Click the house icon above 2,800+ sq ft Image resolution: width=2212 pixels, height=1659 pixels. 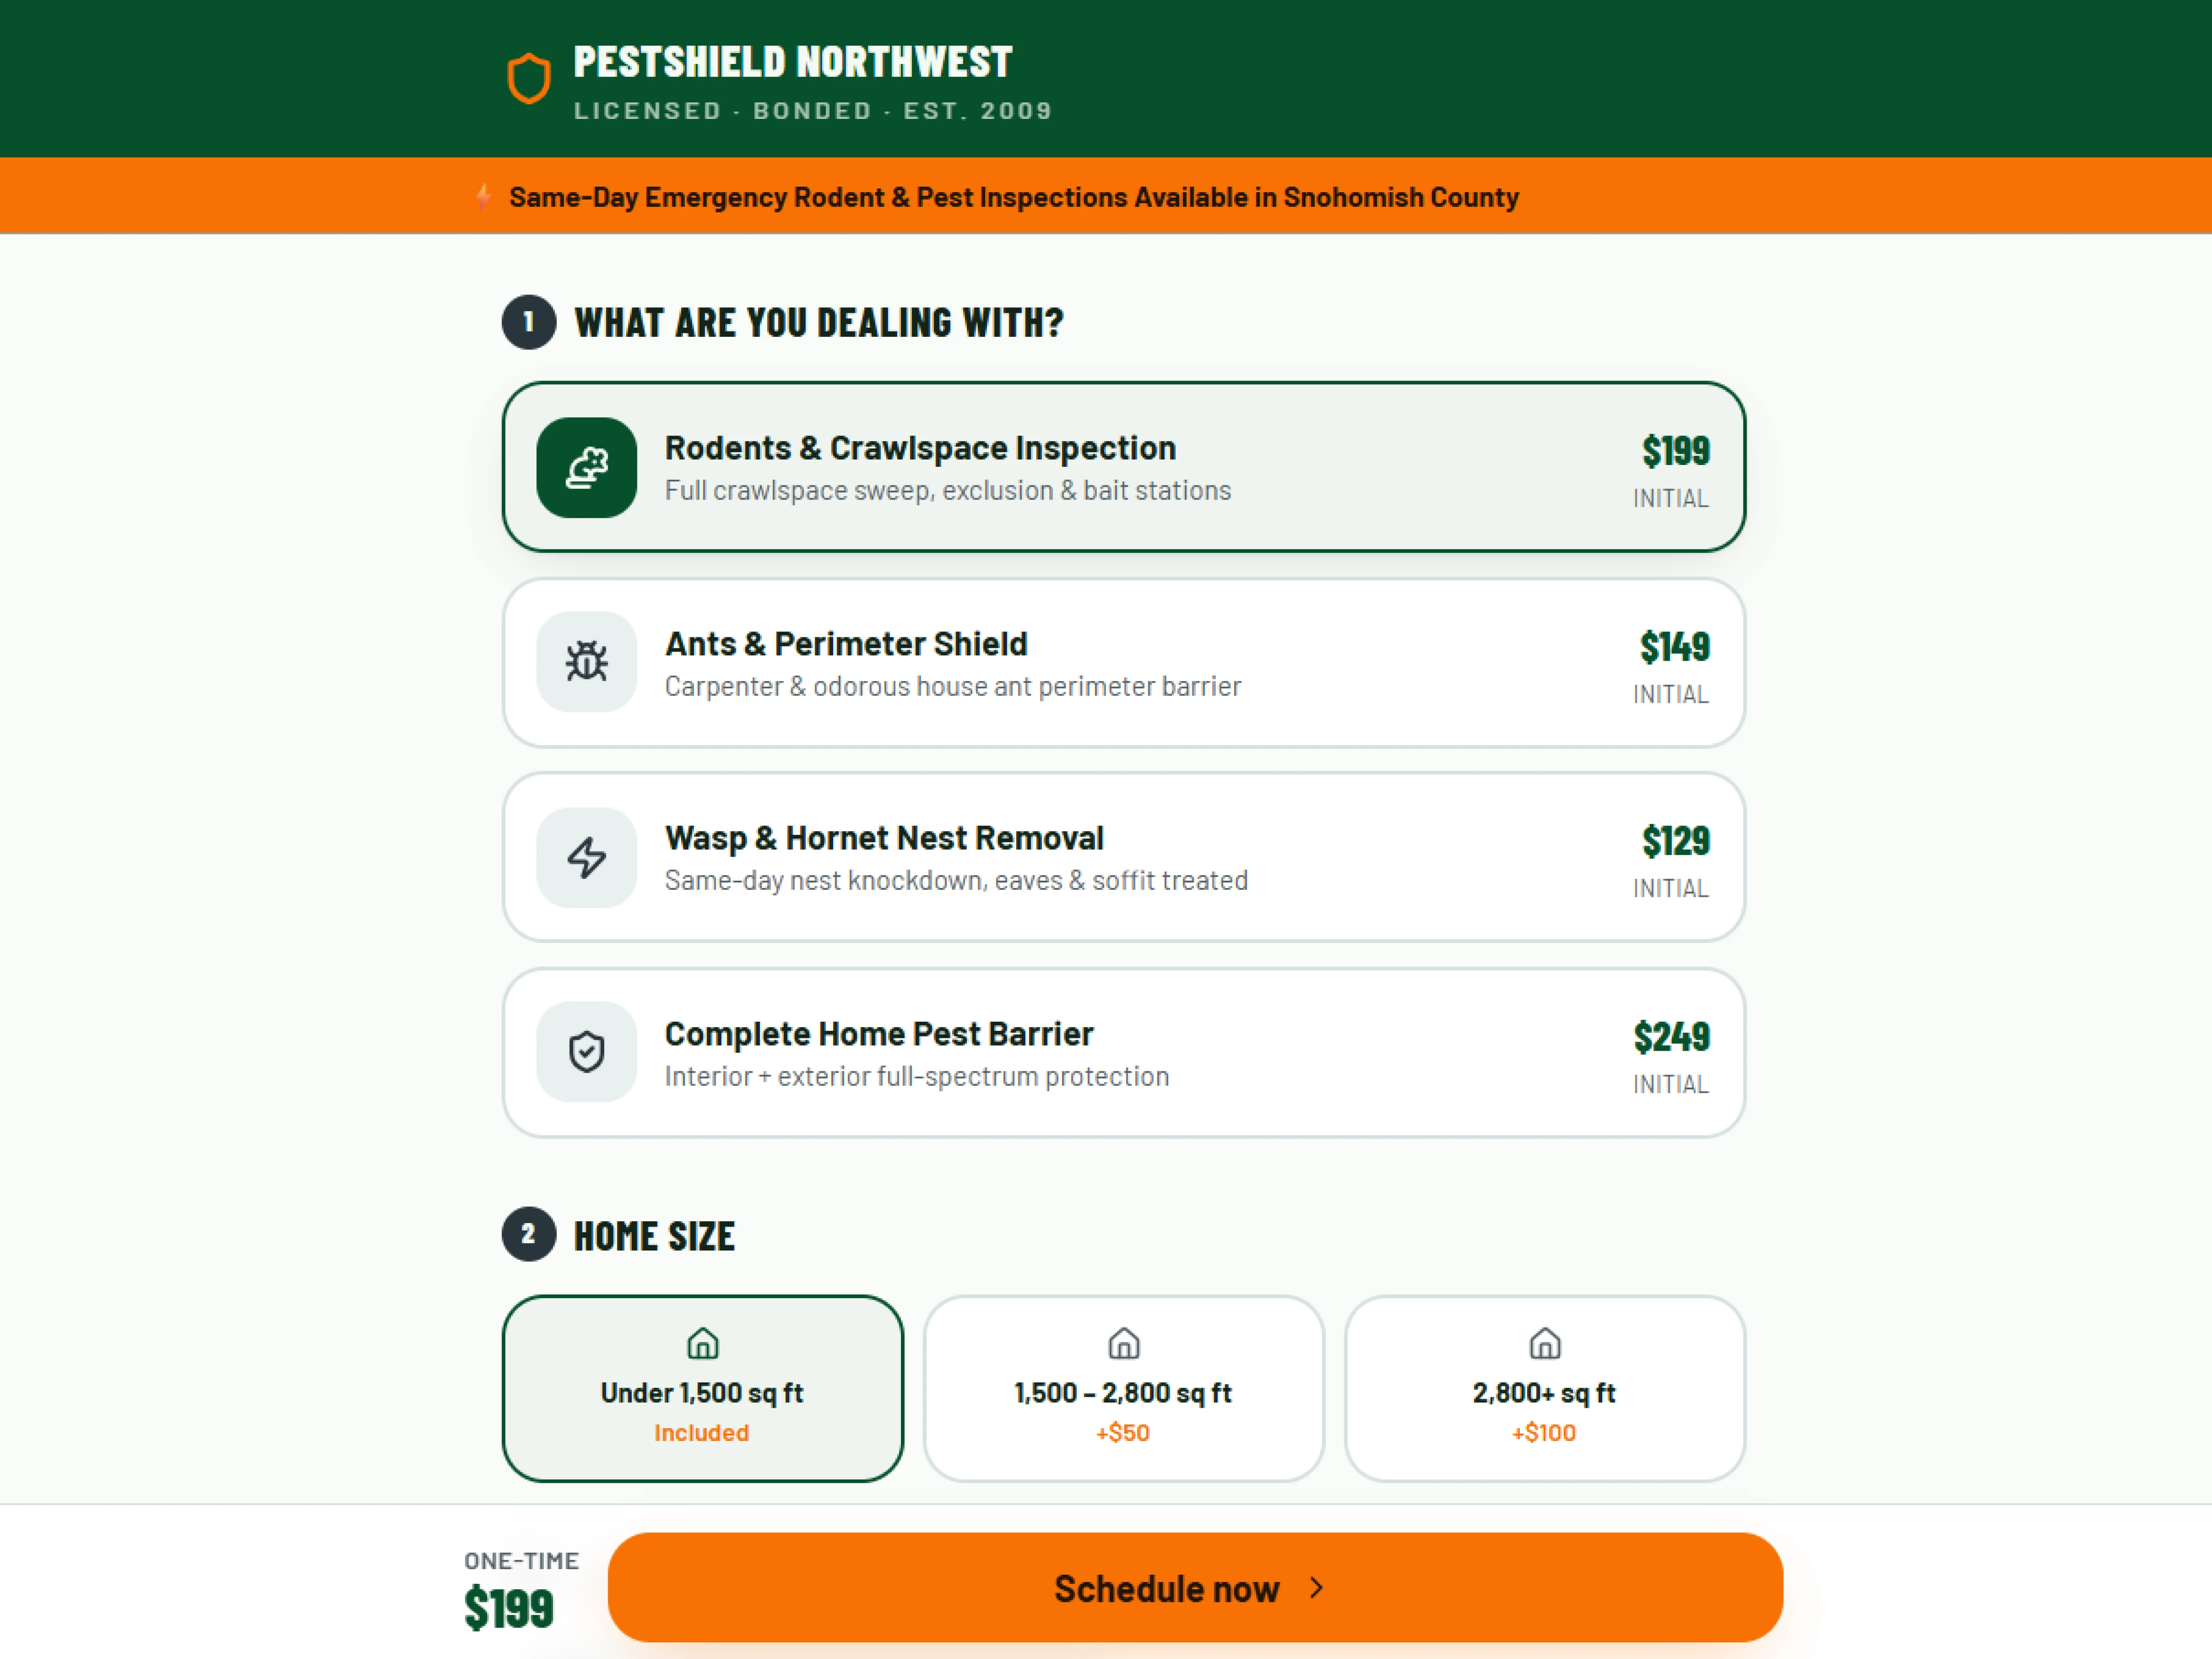pos(1545,1343)
